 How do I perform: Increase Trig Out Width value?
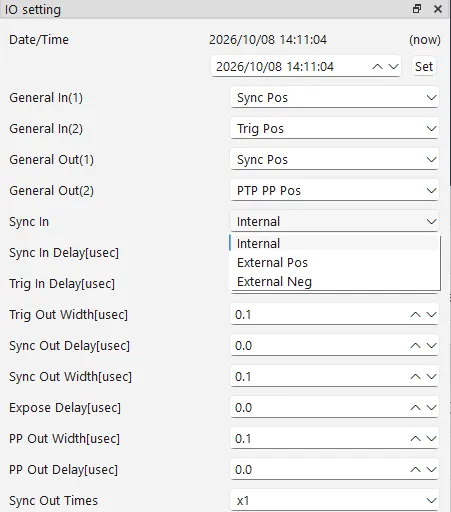(x=415, y=315)
